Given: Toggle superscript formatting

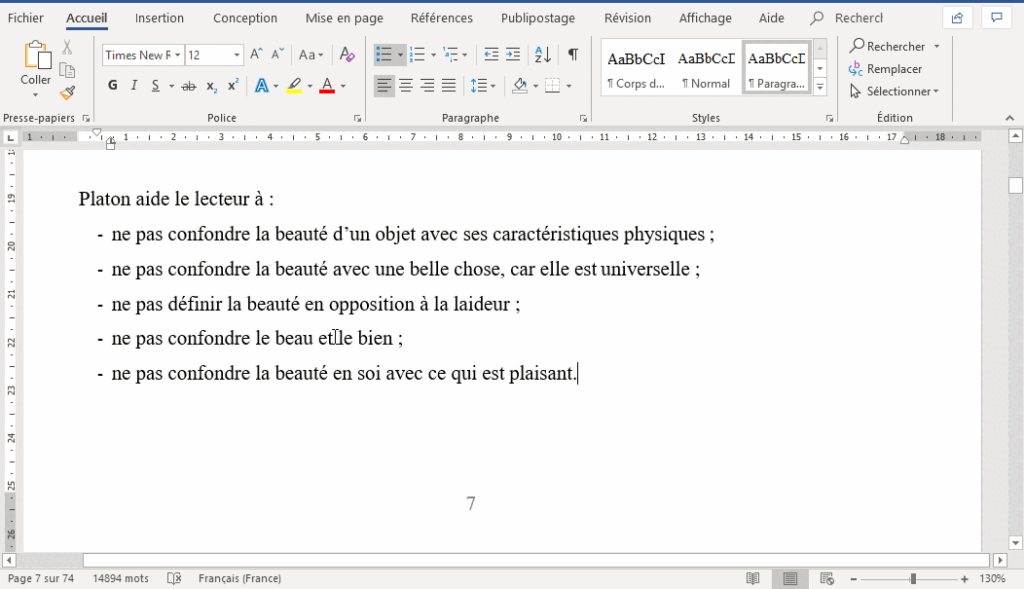Looking at the screenshot, I should coord(231,86).
